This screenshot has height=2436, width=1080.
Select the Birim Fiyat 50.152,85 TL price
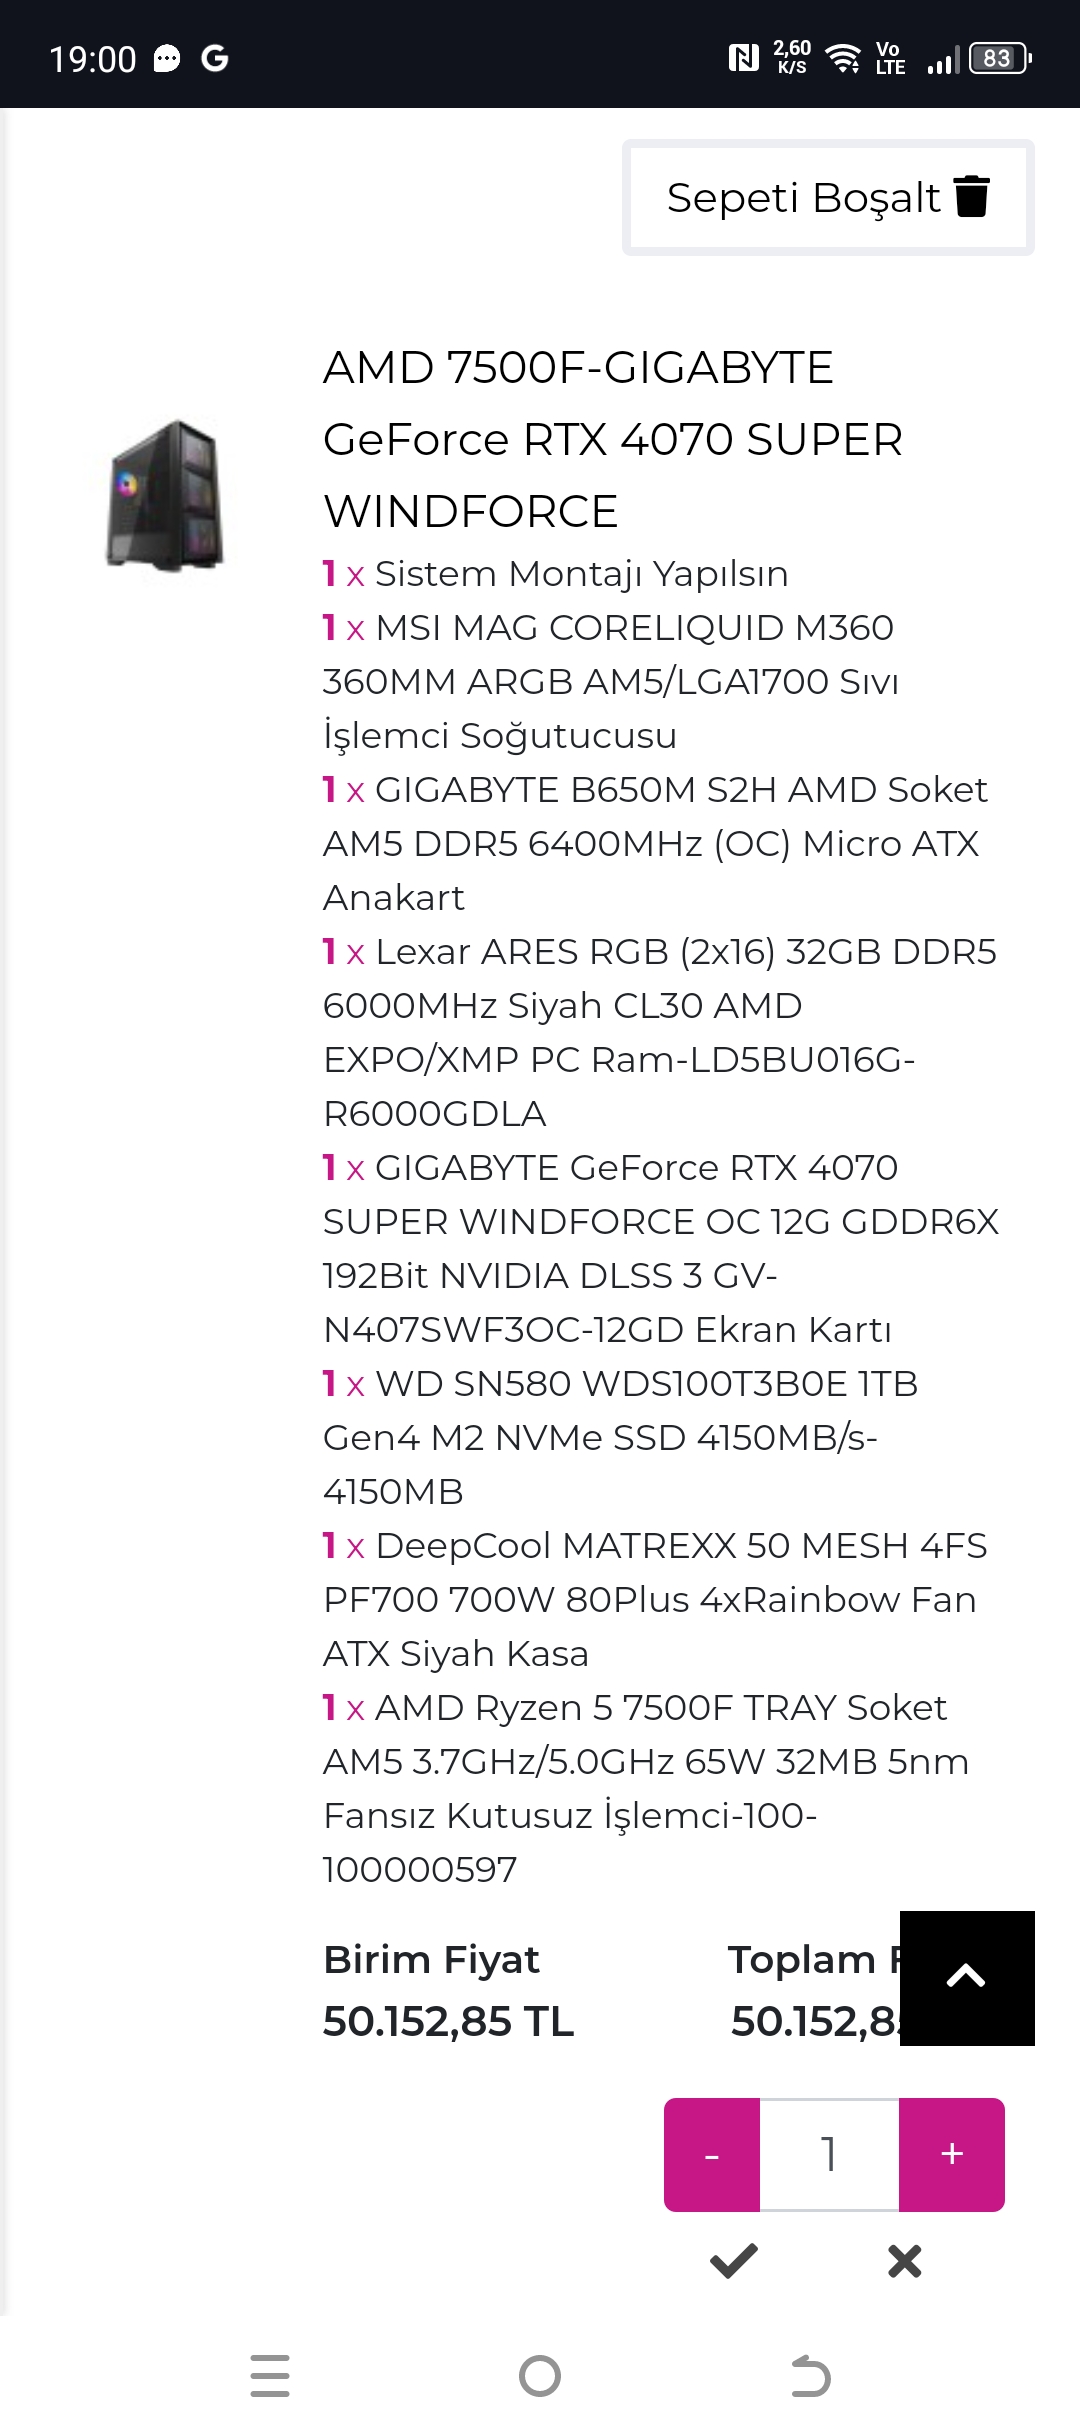pos(448,2021)
